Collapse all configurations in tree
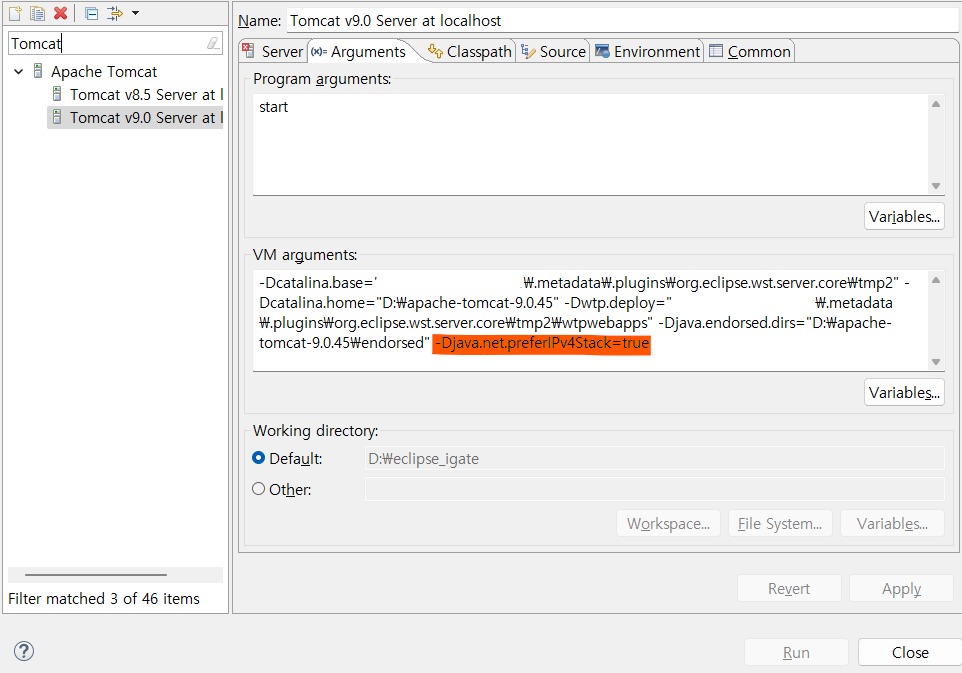Image resolution: width=962 pixels, height=673 pixels. tap(91, 13)
